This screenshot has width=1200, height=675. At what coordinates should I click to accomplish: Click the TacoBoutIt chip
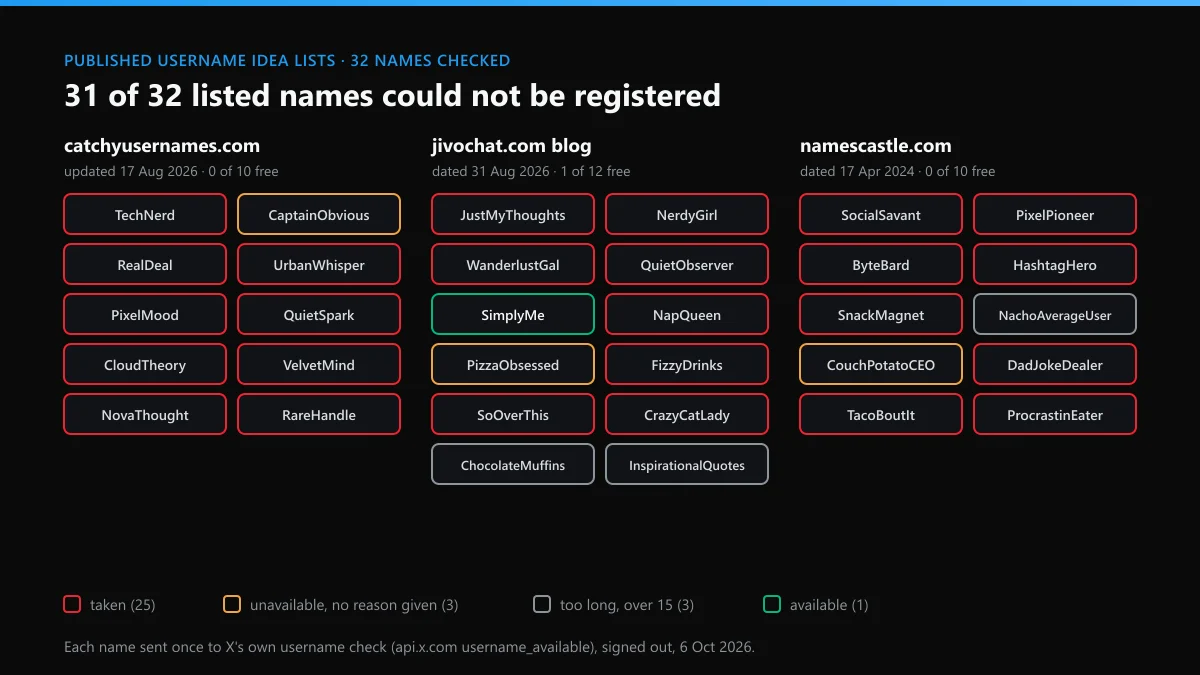coord(881,415)
